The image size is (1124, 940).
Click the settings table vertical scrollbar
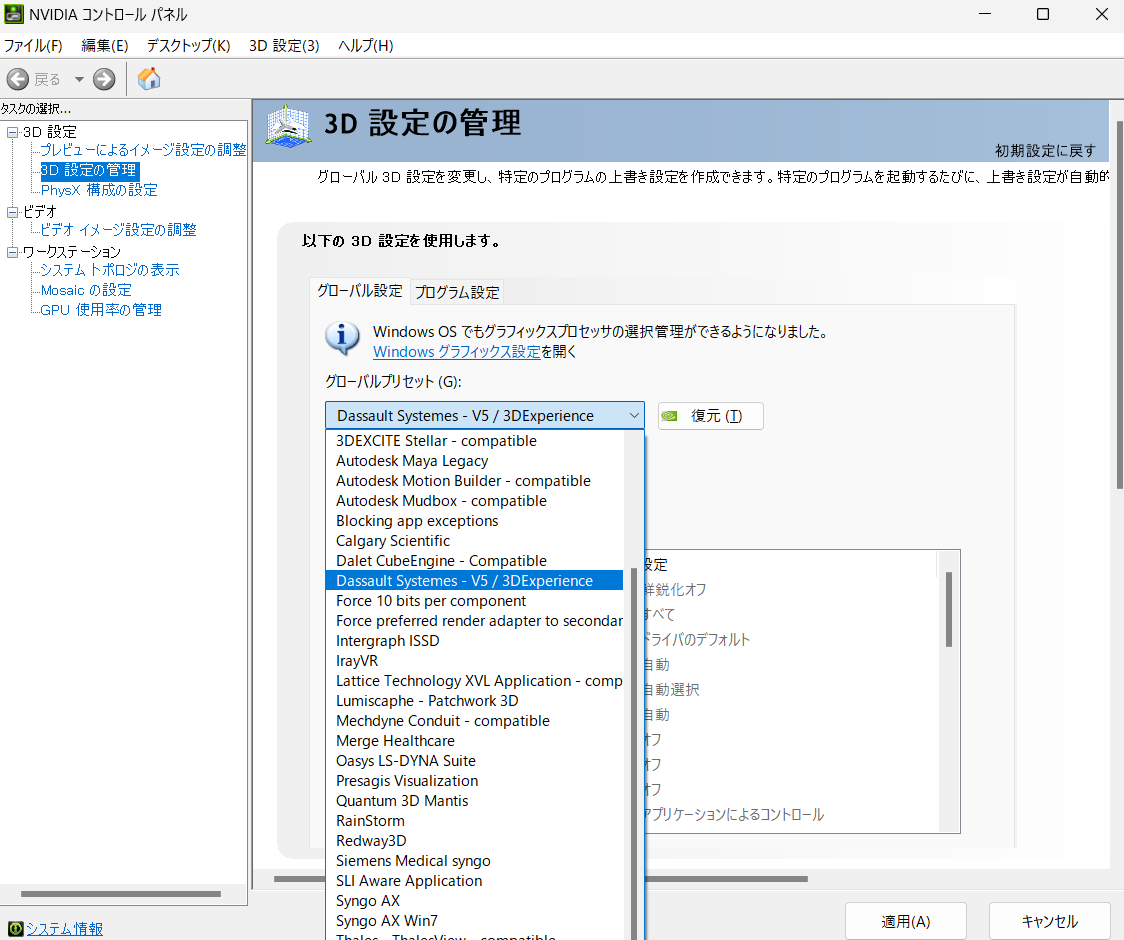948,609
